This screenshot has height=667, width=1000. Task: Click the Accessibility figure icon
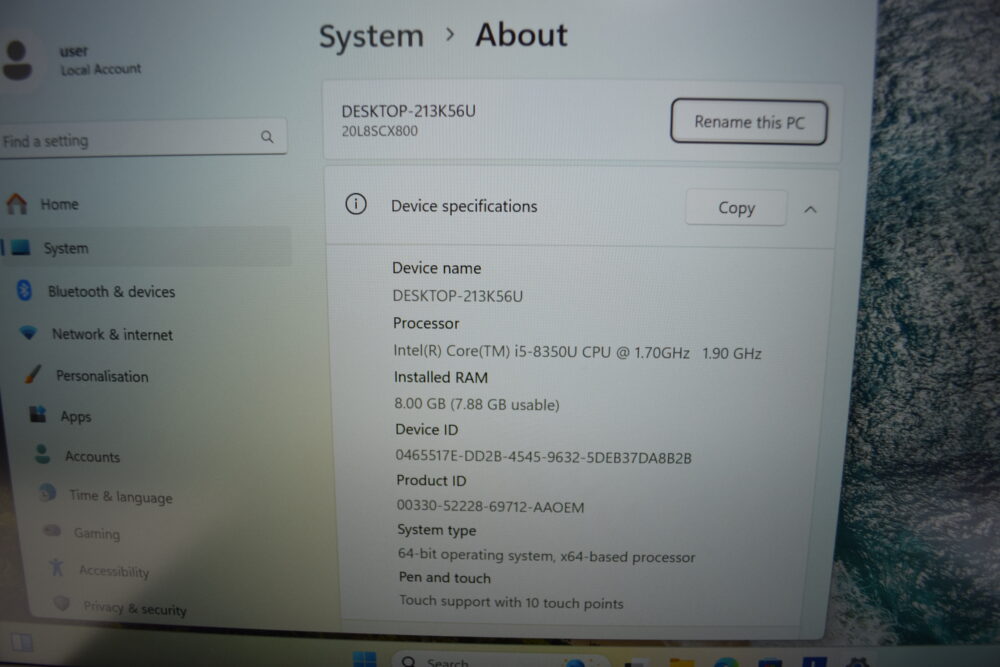pos(57,567)
